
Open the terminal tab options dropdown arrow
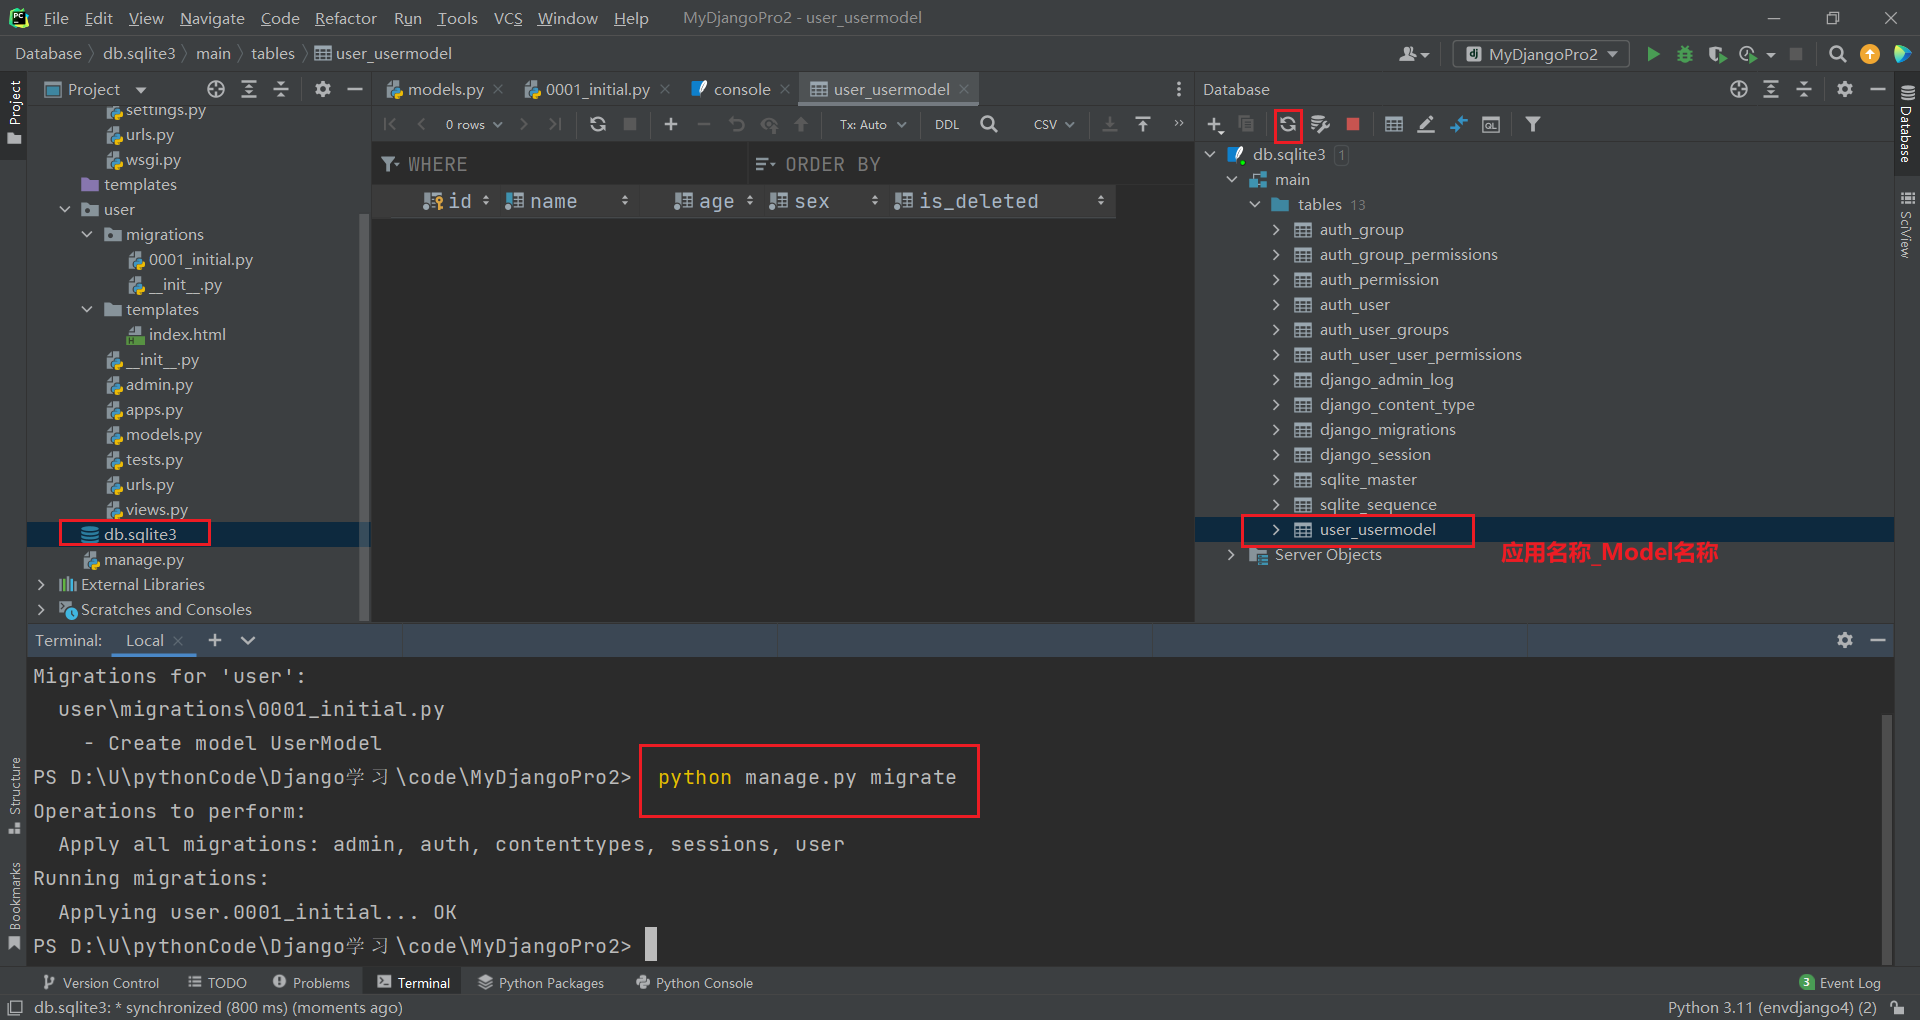(248, 640)
